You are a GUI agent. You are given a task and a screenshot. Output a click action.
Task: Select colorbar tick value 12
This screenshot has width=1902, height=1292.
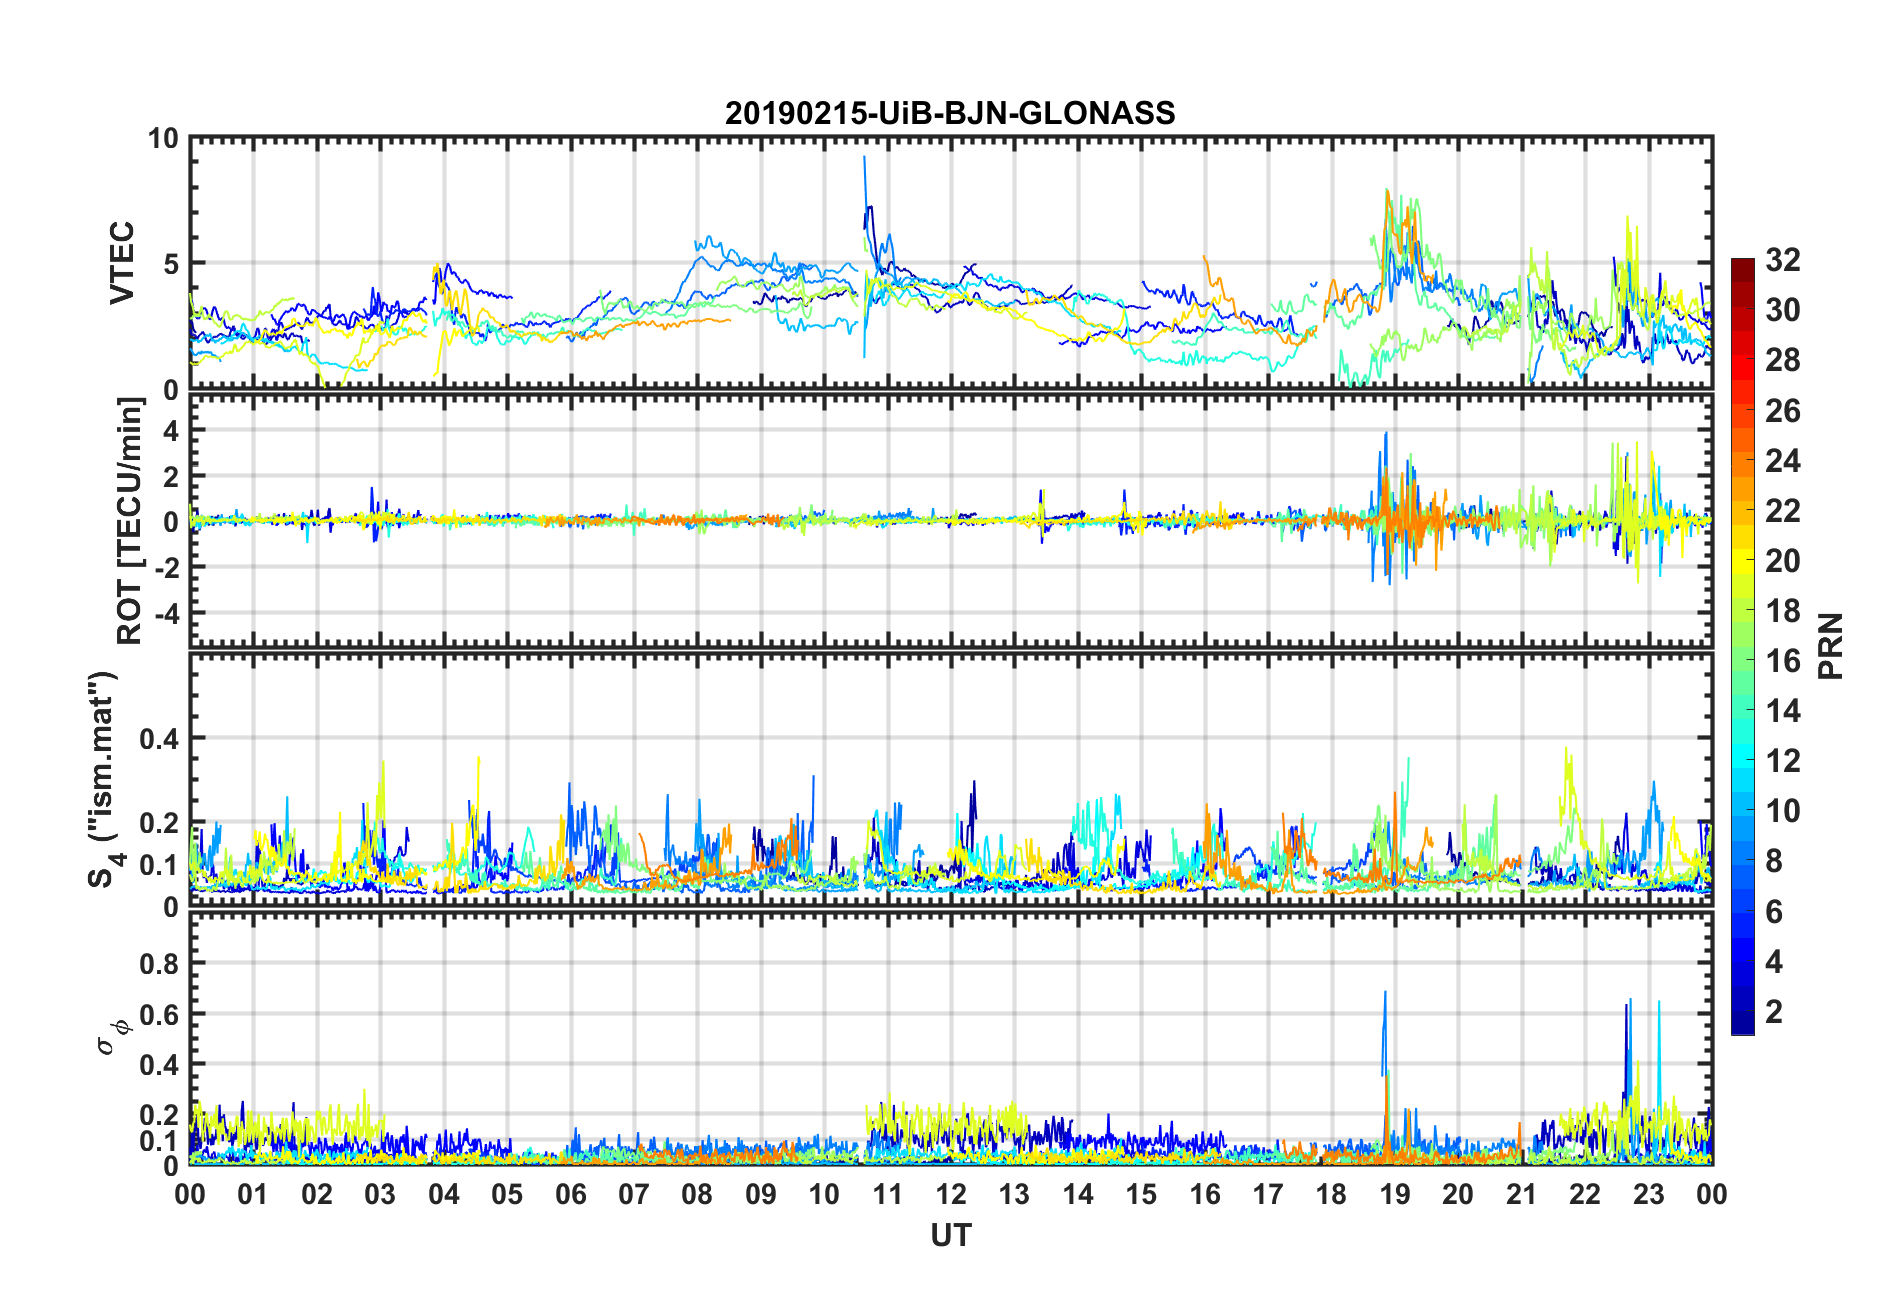pyautogui.click(x=1783, y=761)
